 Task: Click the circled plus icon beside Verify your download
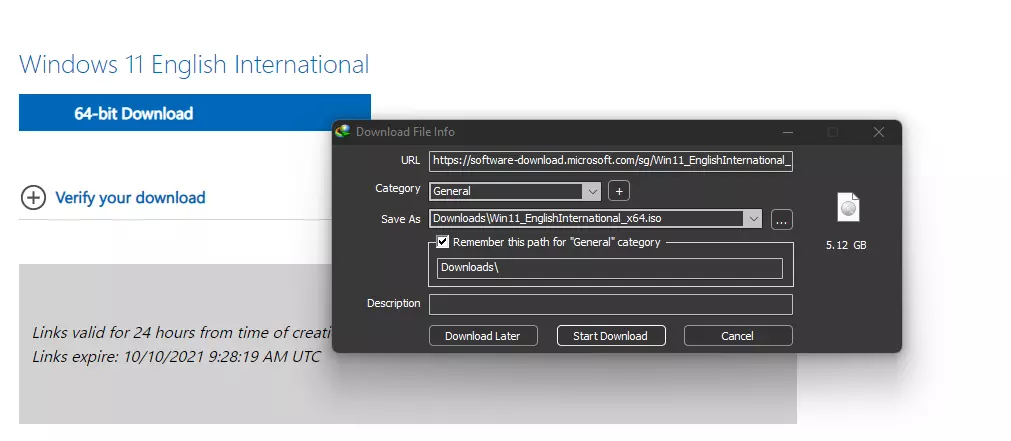coord(33,198)
